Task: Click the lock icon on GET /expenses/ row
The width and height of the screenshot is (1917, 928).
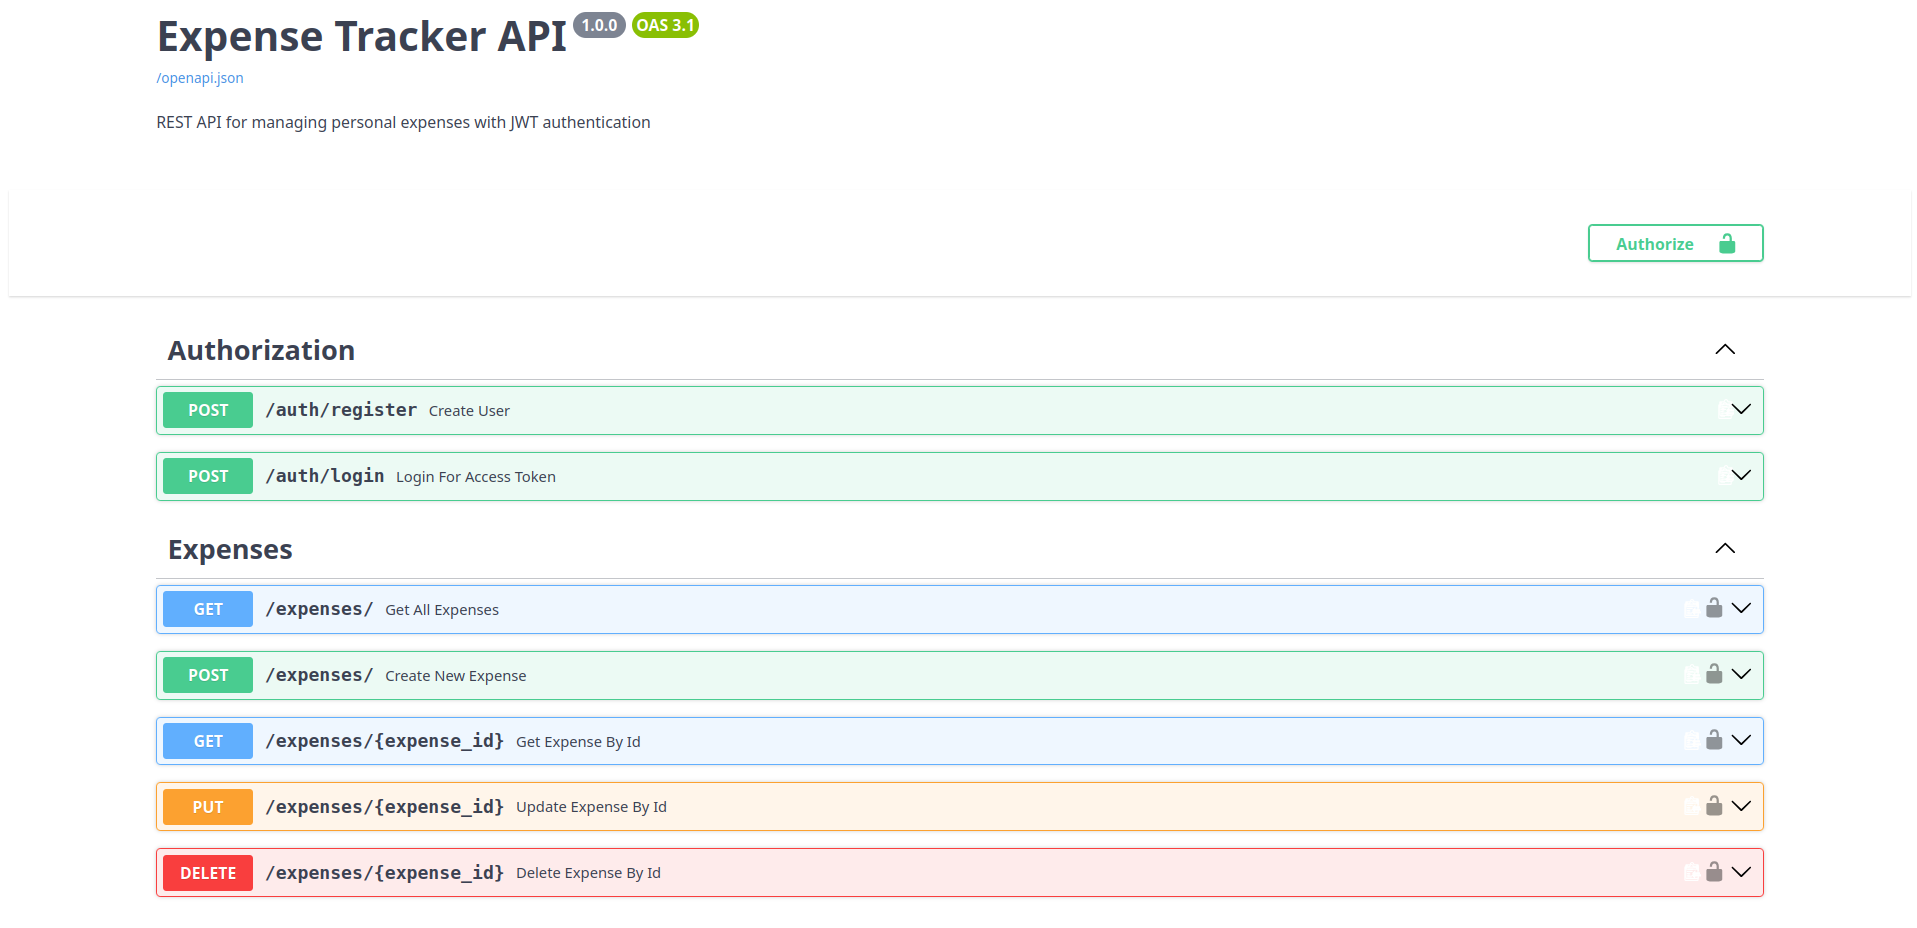Action: 1714,608
